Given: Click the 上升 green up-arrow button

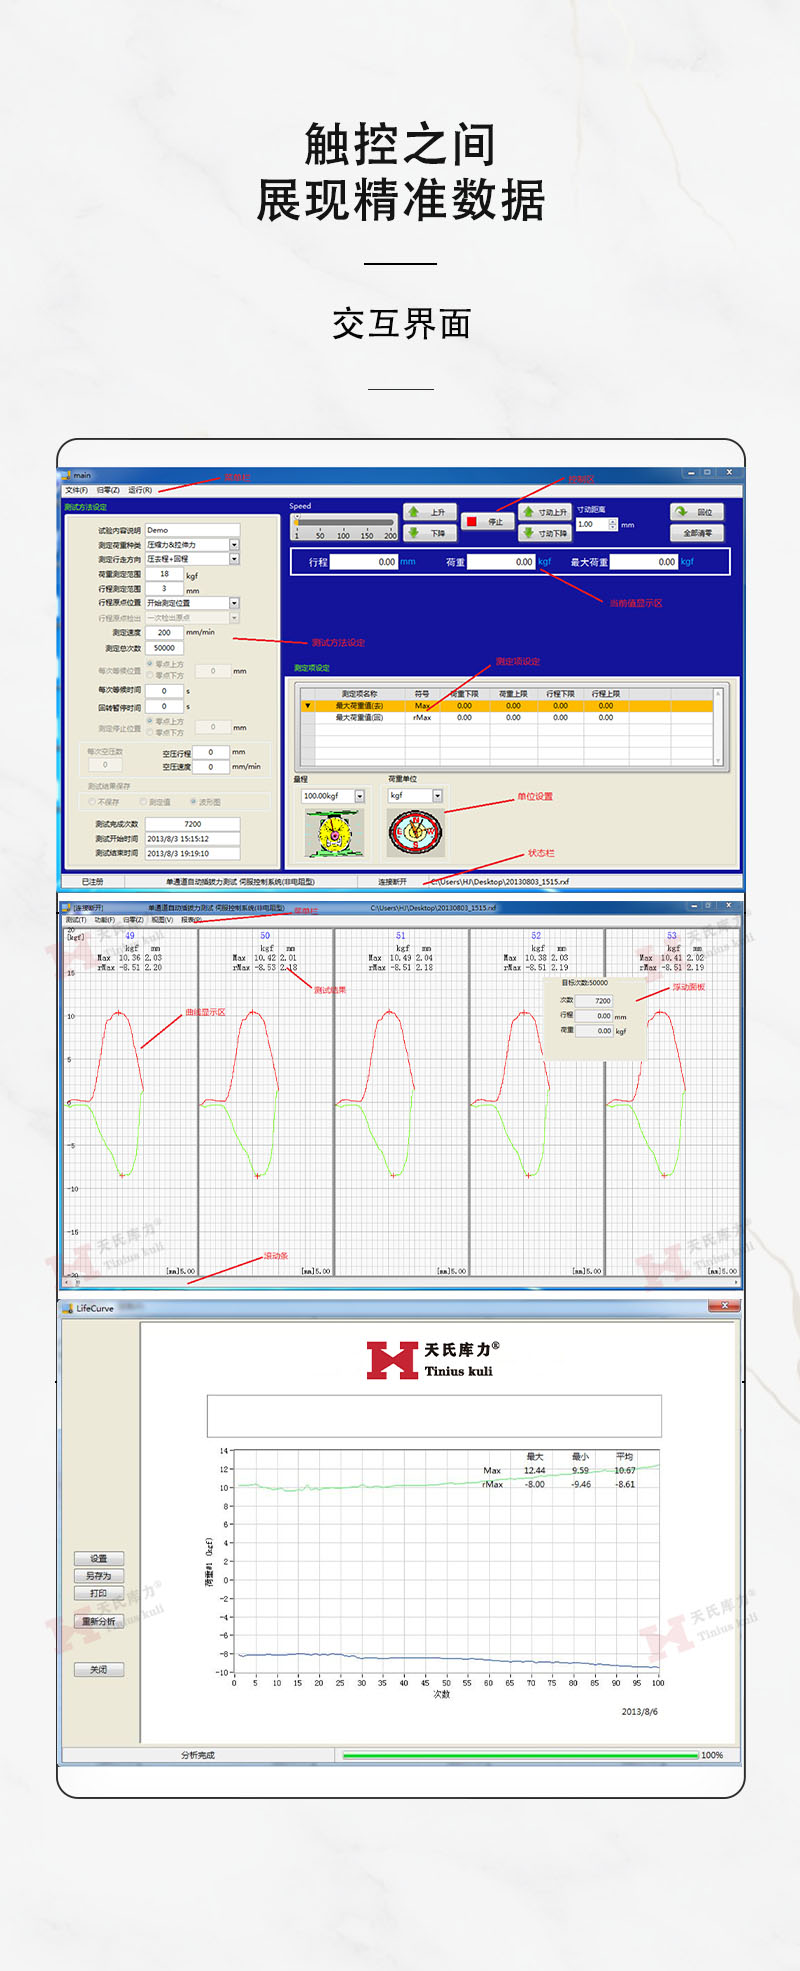Looking at the screenshot, I should click(x=430, y=512).
